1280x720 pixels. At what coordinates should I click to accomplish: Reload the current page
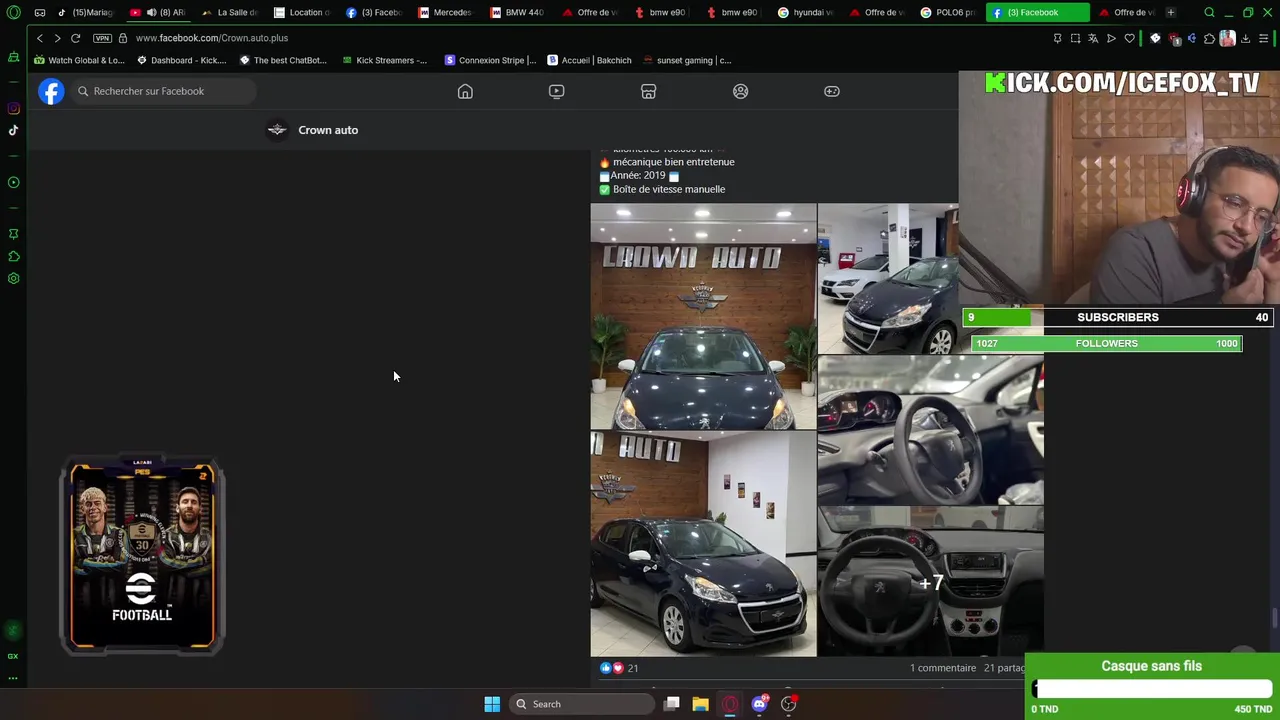tap(75, 38)
